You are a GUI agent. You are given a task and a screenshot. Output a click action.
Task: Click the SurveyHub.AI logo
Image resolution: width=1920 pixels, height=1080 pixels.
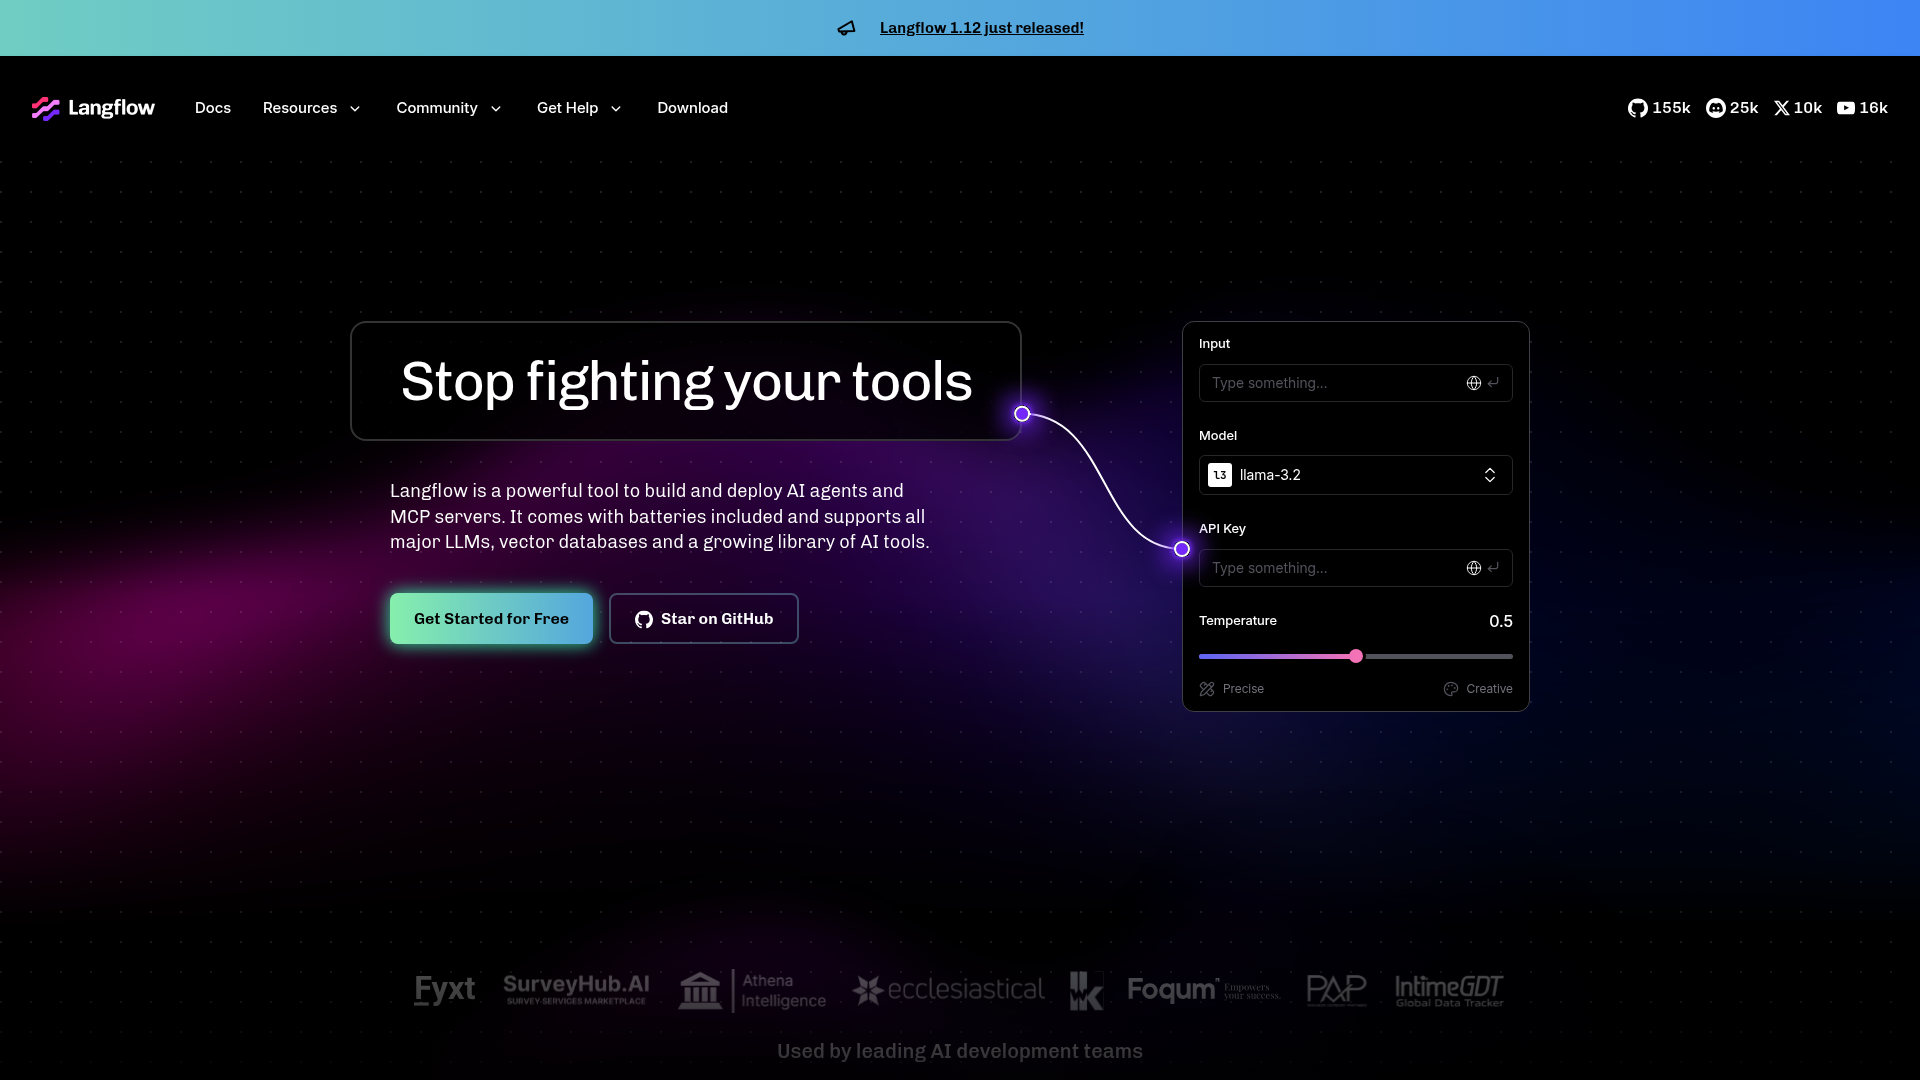click(x=576, y=990)
